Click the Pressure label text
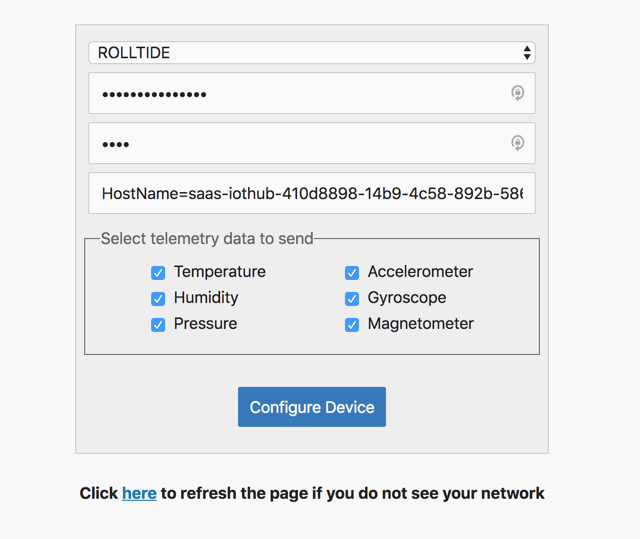 click(x=206, y=324)
